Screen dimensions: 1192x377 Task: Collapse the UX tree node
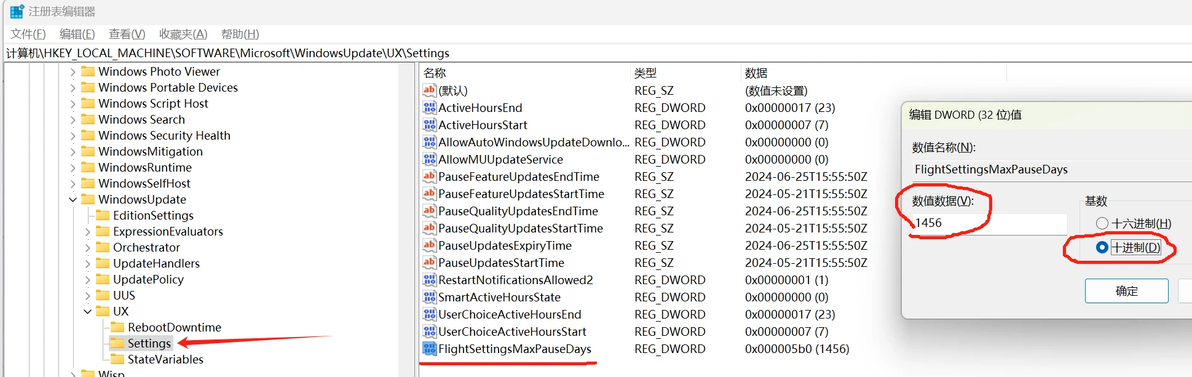(x=87, y=311)
